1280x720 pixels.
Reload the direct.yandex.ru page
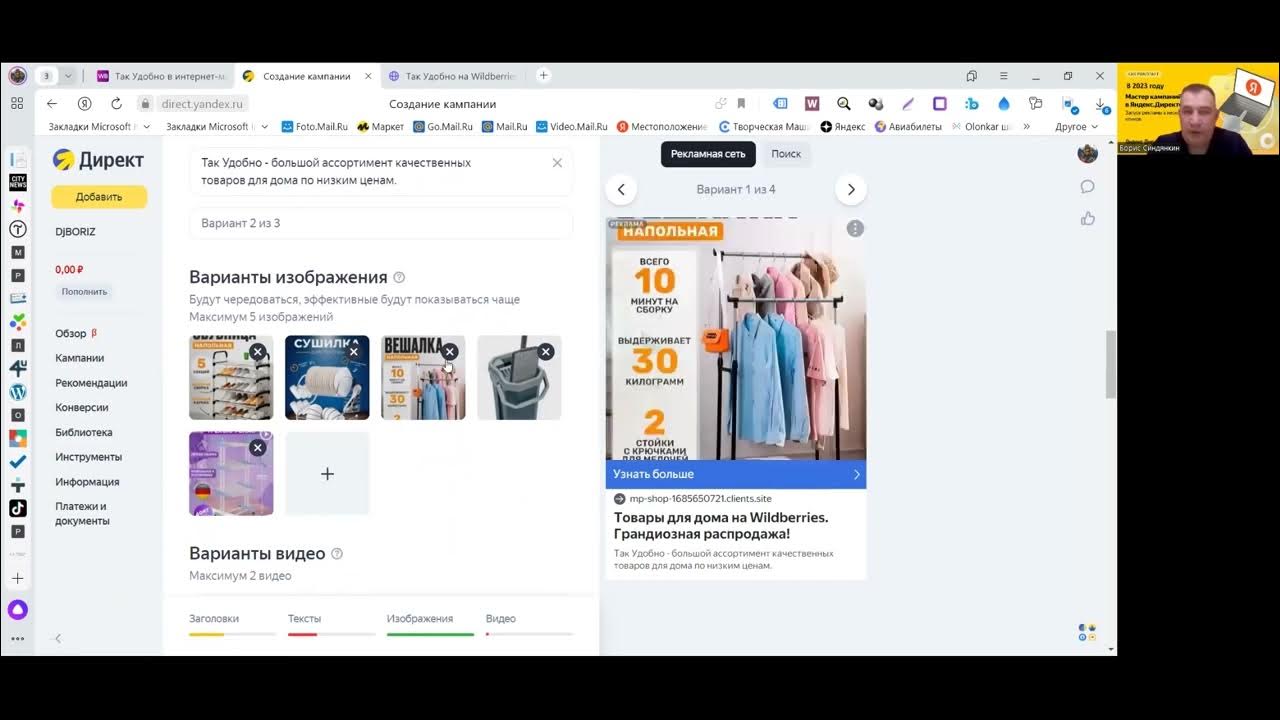(116, 103)
